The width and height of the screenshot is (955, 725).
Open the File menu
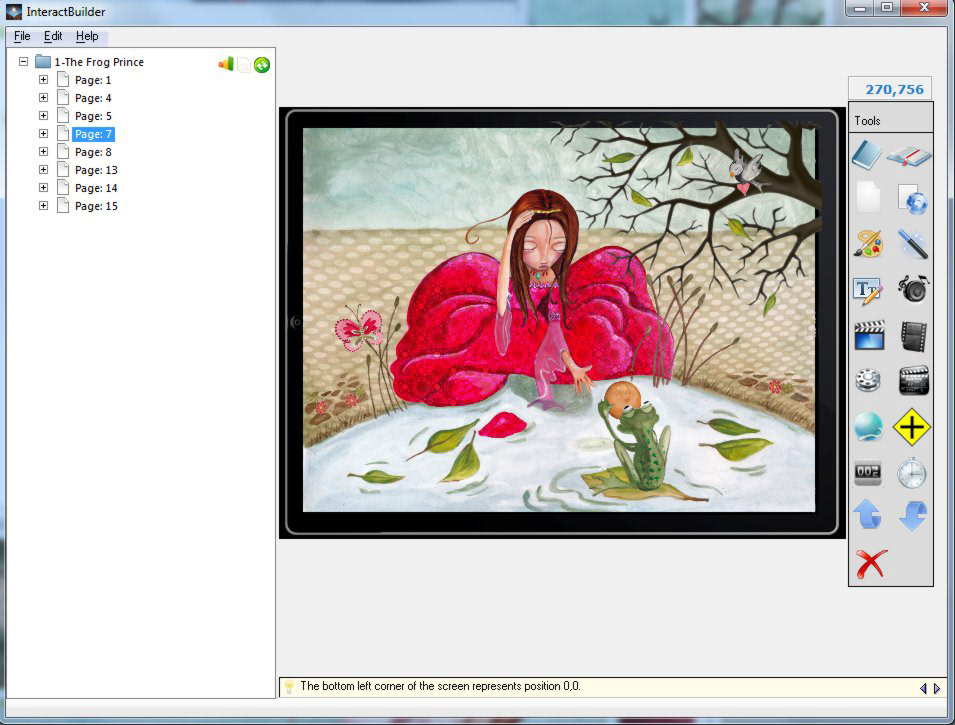coord(22,36)
